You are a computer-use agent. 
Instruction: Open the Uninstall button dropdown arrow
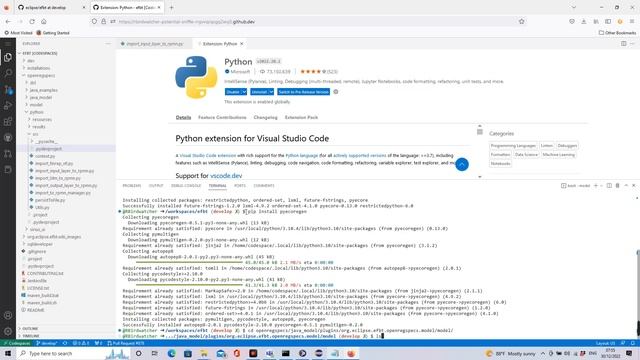click(271, 92)
